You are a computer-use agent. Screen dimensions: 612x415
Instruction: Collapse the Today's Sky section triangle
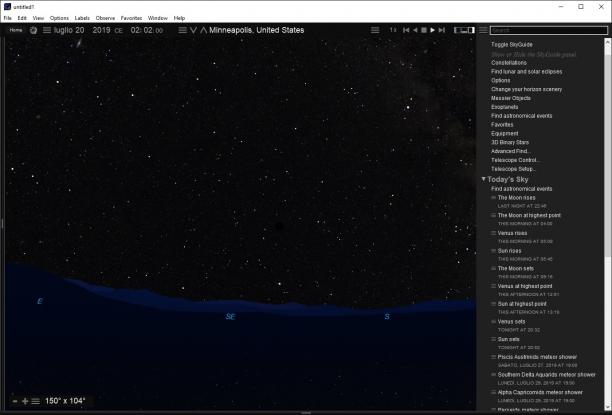click(x=483, y=179)
